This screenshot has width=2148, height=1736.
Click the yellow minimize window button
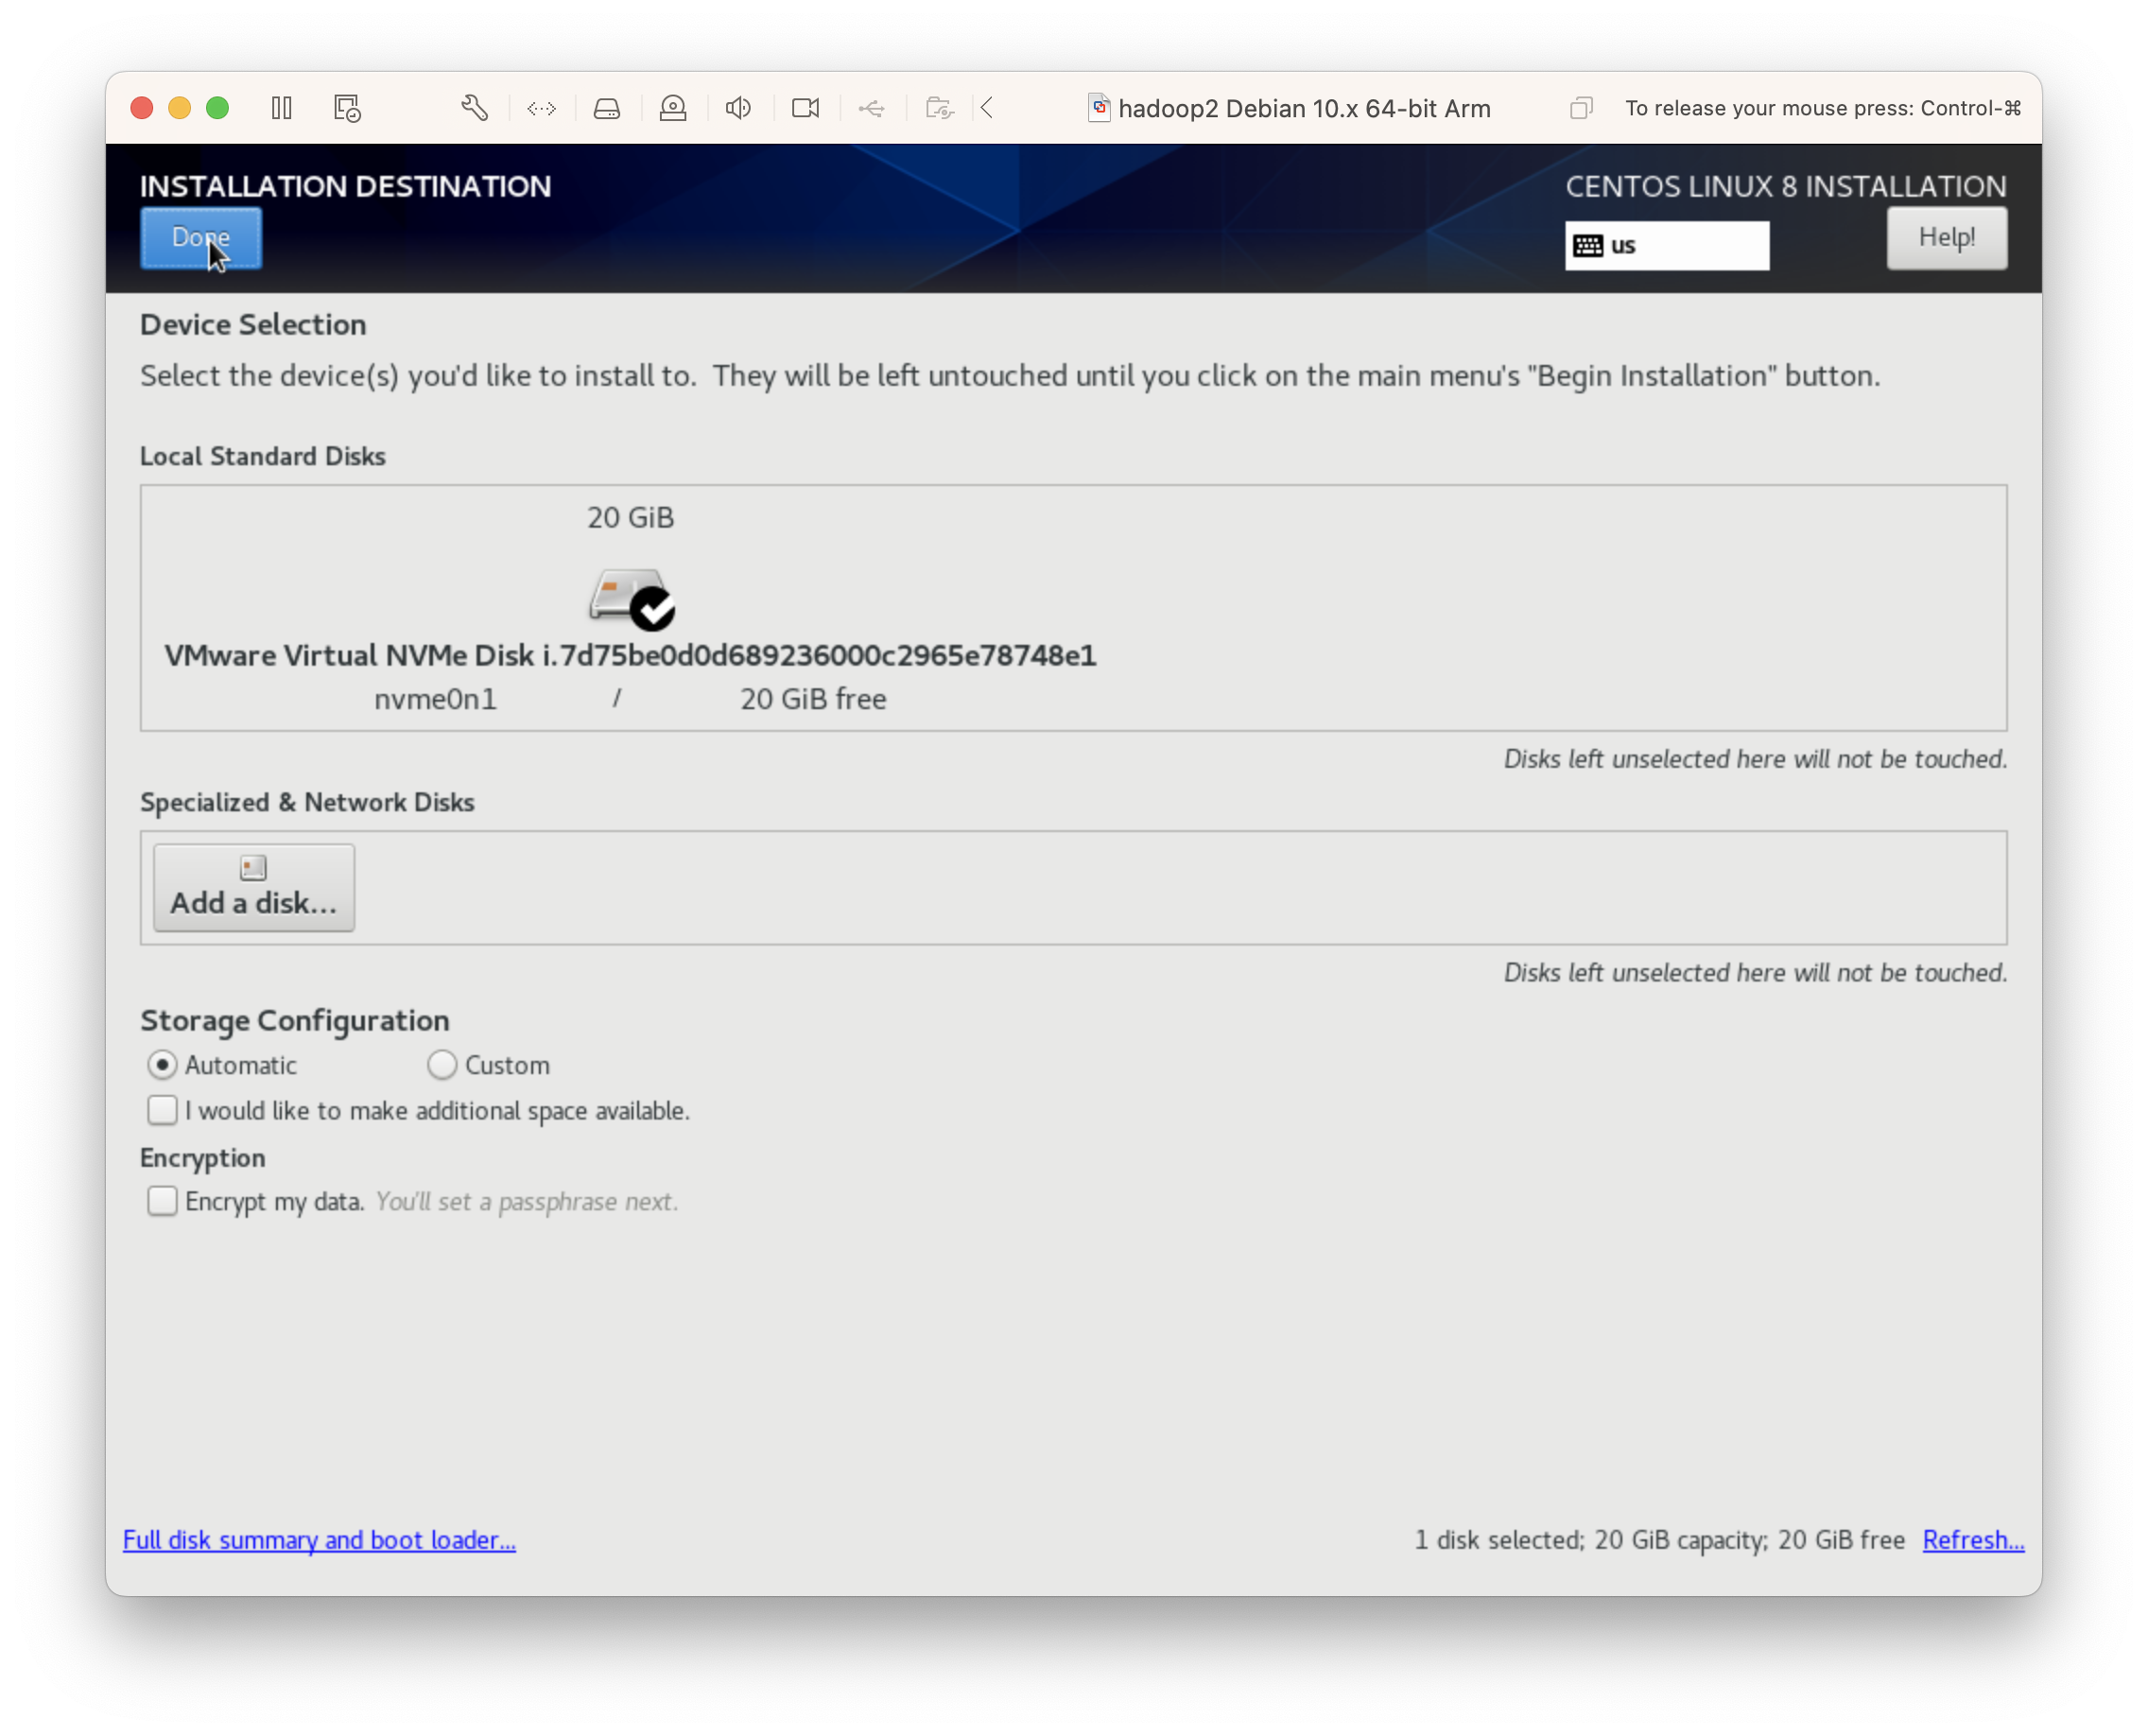click(x=180, y=108)
